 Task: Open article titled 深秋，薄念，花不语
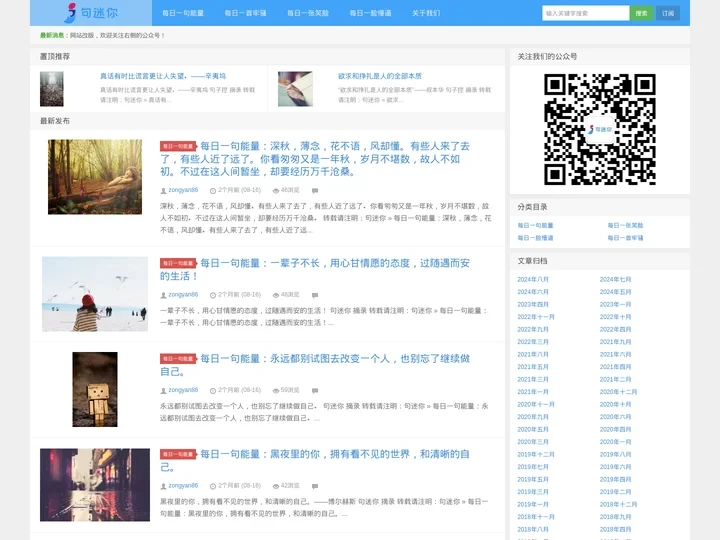(315, 159)
